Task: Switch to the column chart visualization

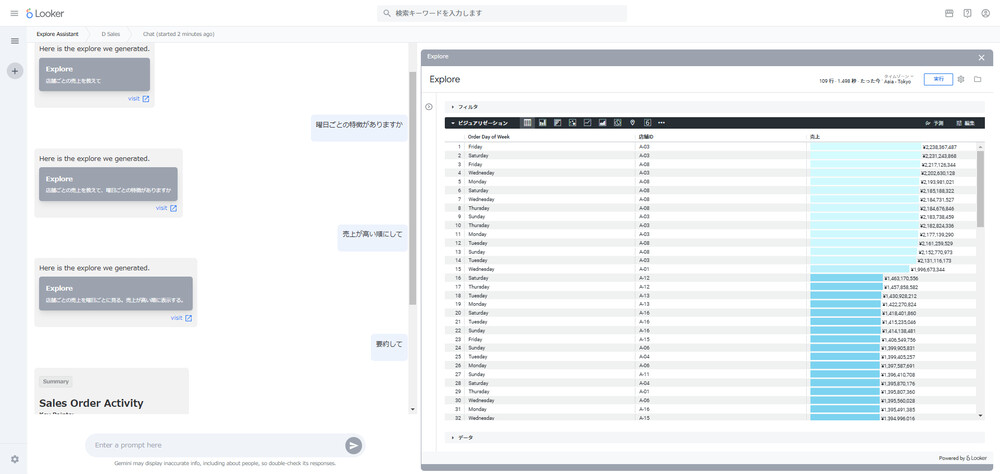Action: 542,123
